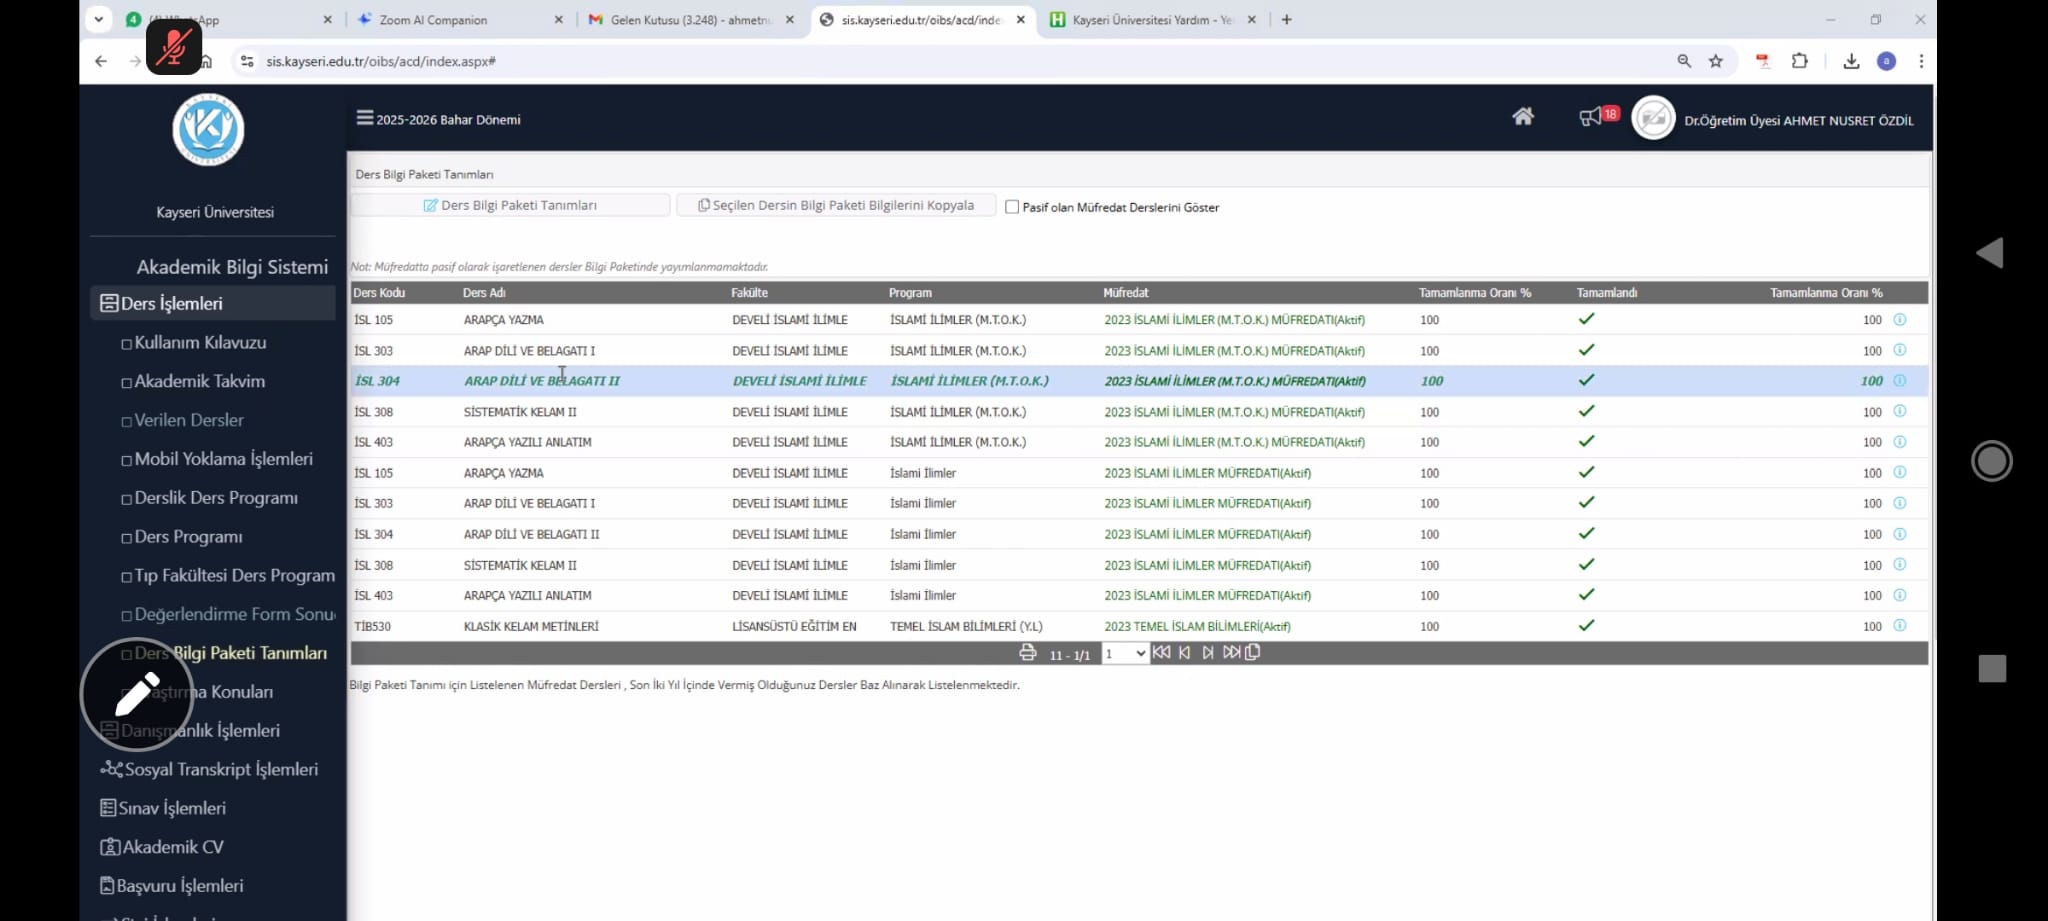
Task: Open the page number dropdown in footer
Action: 1124,654
